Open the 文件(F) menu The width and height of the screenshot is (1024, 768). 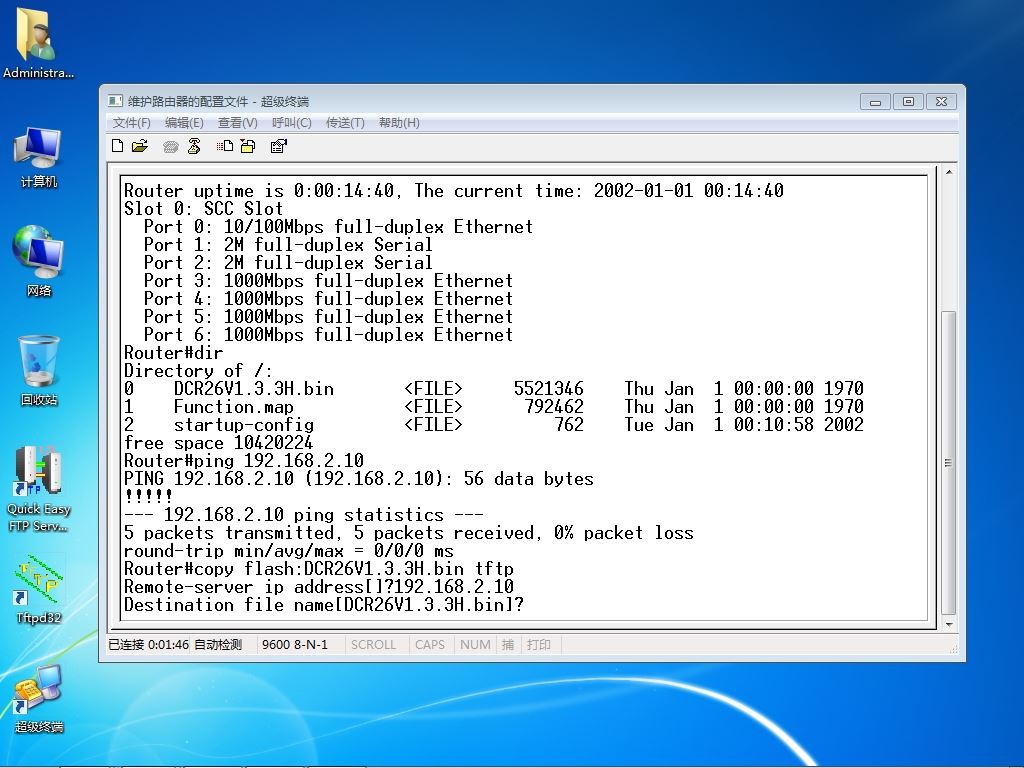point(131,123)
